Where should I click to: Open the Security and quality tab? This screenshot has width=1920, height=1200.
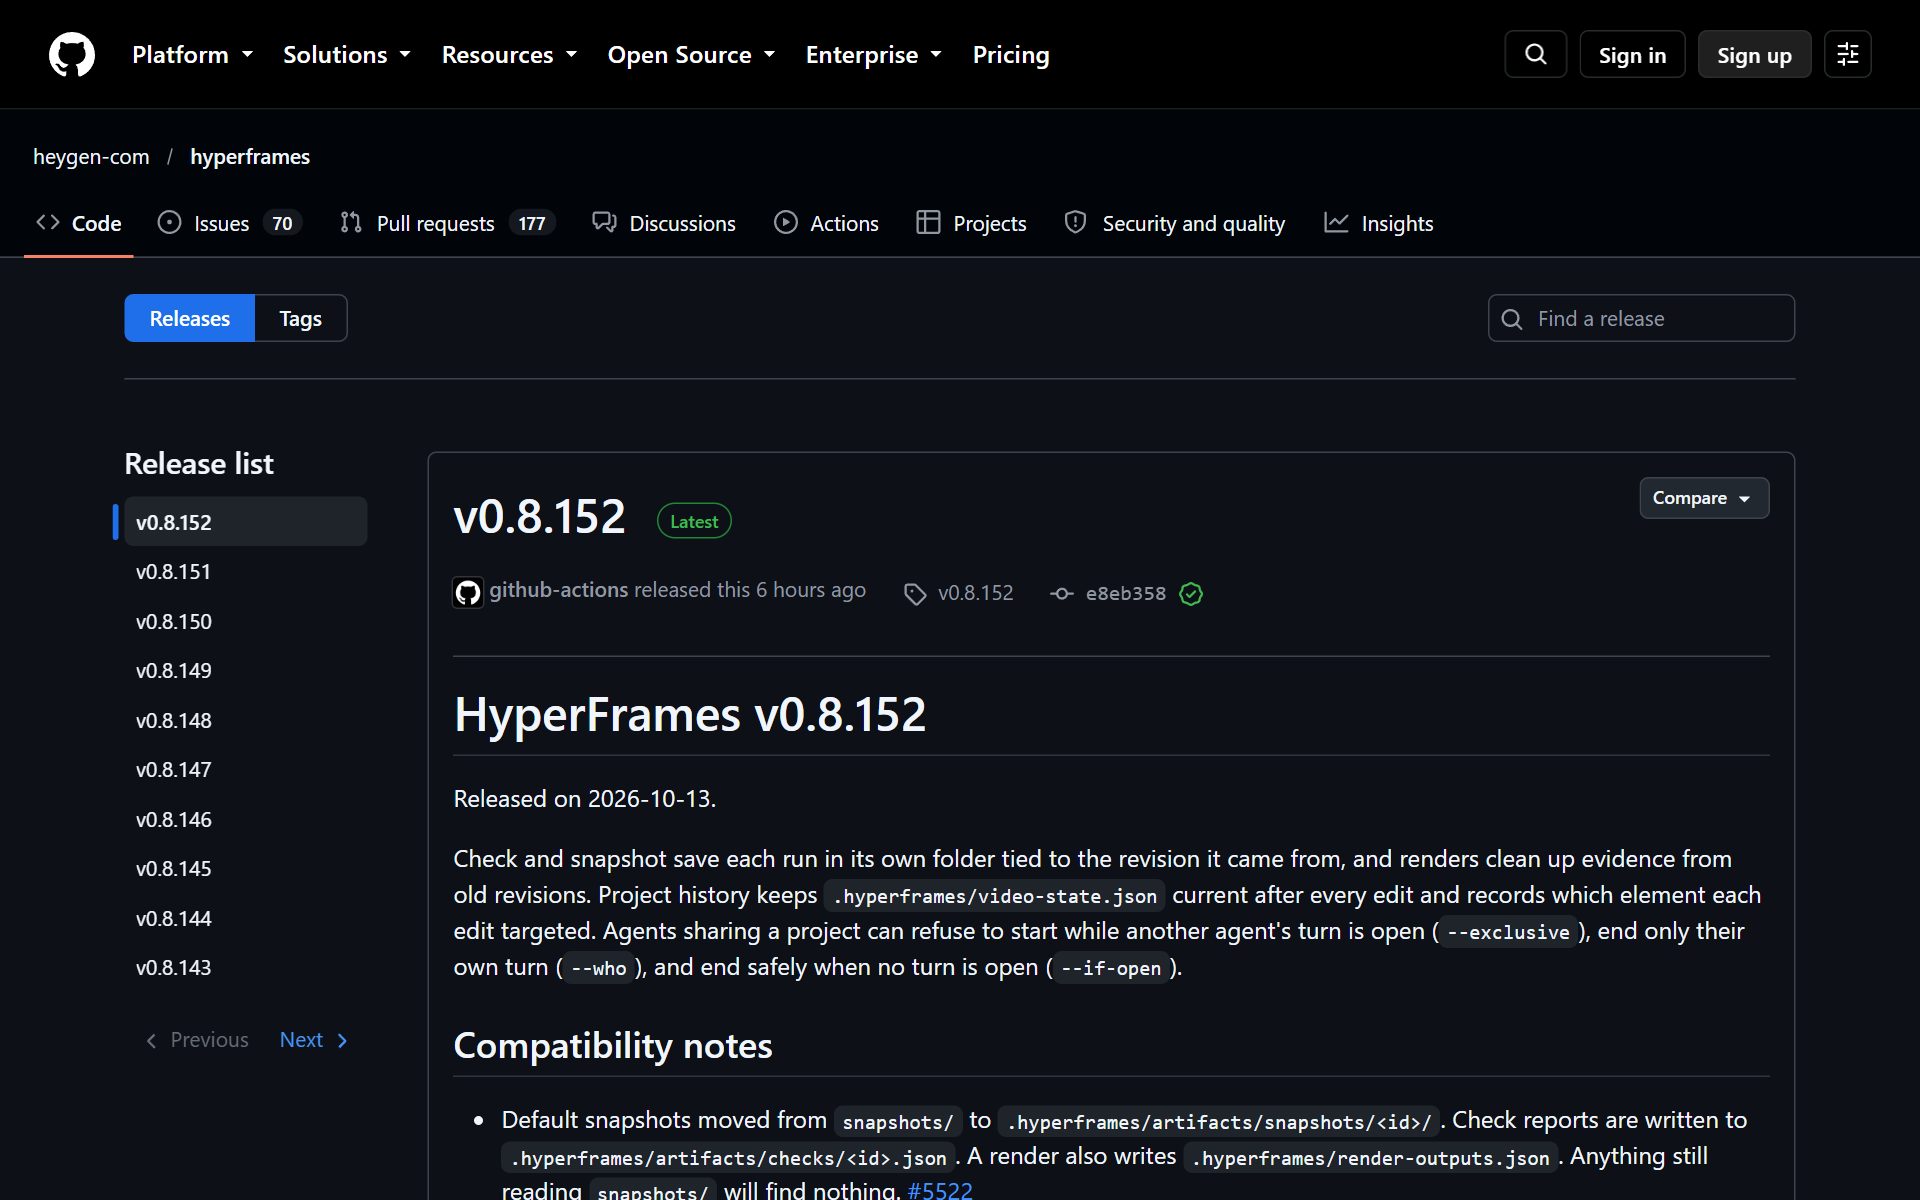(1175, 223)
